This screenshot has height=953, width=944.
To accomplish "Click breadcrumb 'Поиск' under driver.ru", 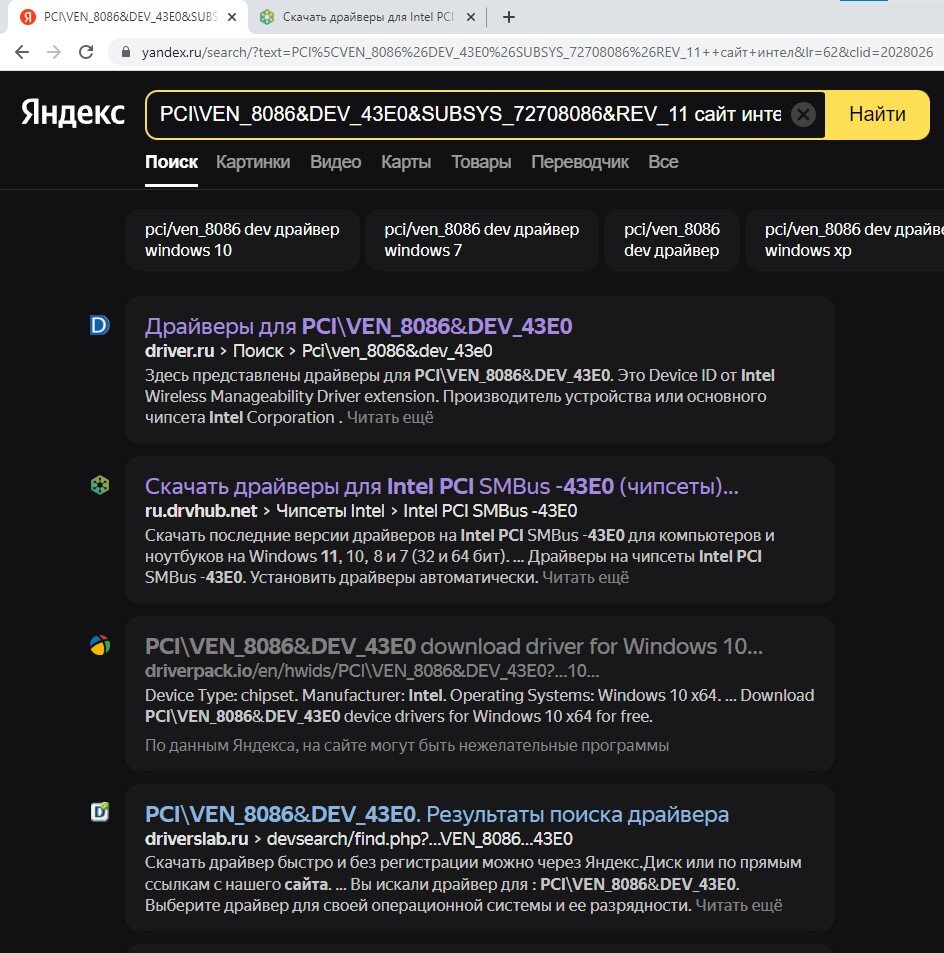I will (258, 351).
